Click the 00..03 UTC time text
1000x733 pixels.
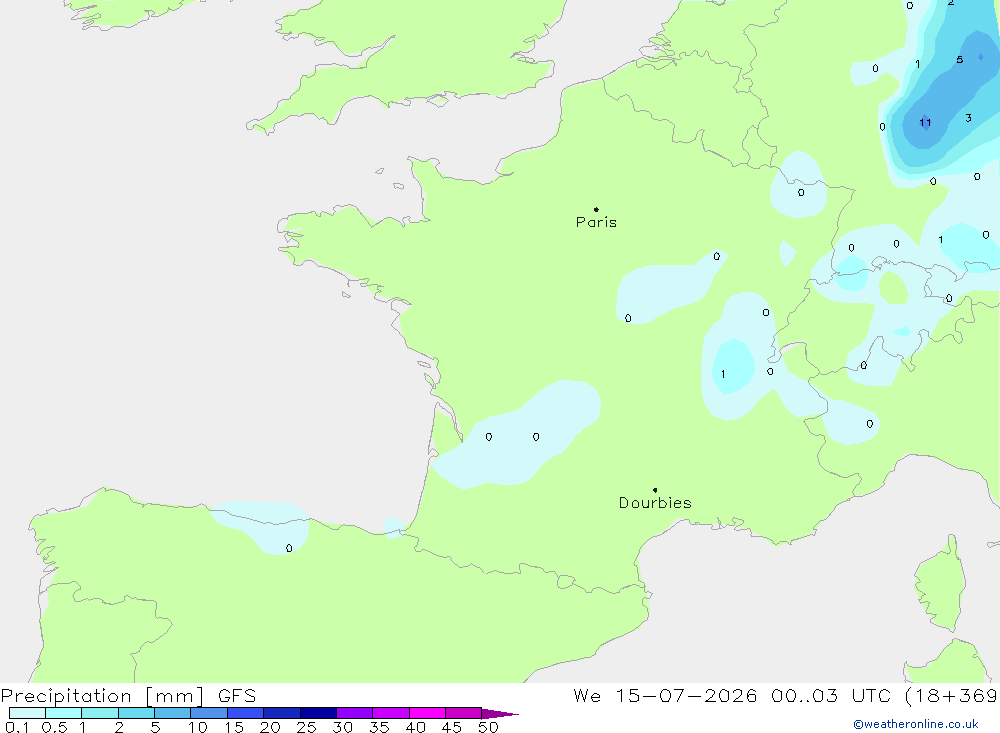[831, 696]
